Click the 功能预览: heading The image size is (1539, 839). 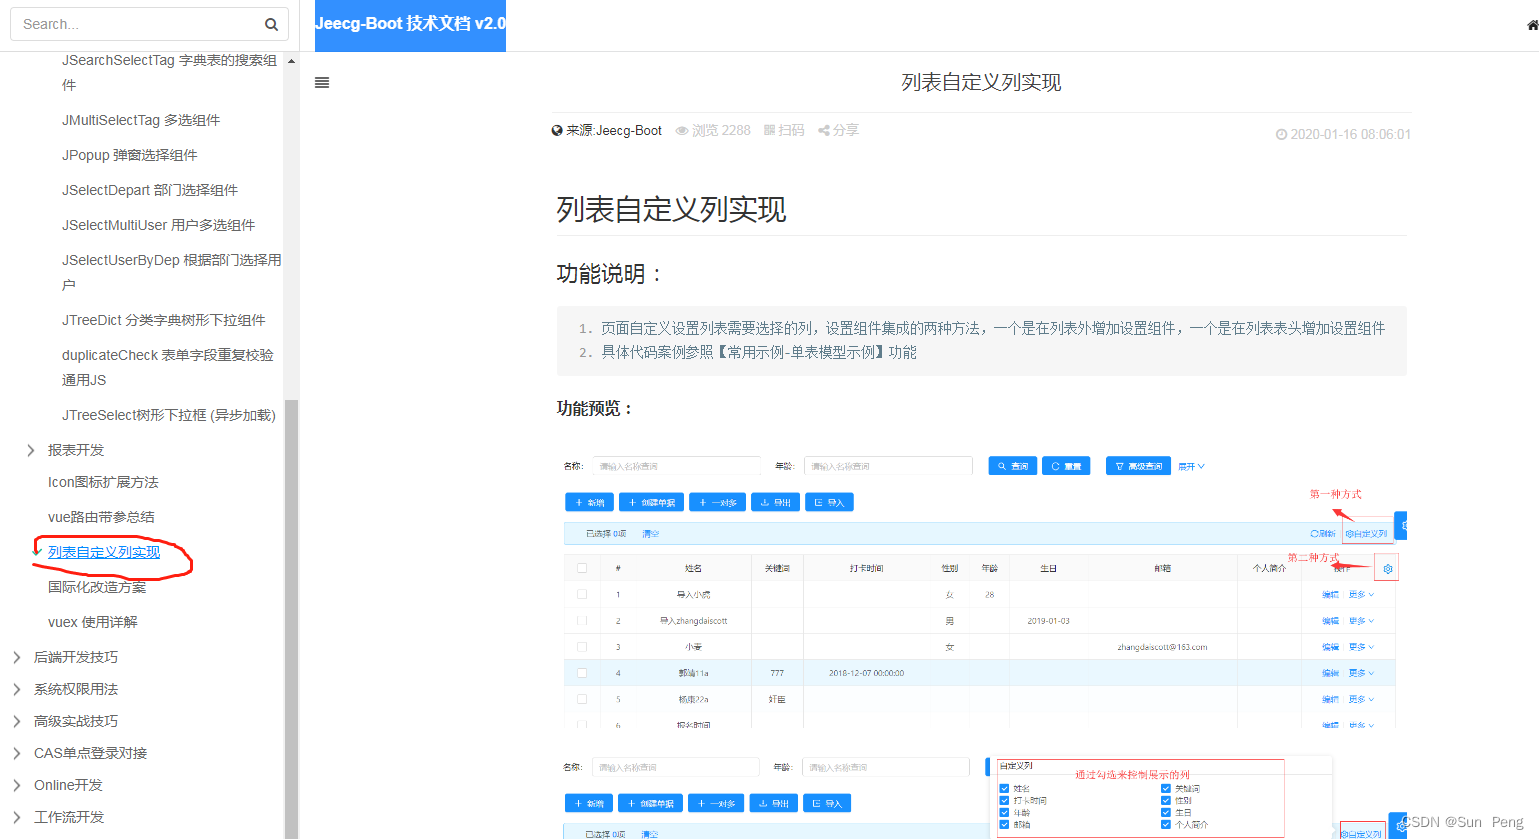coord(595,408)
